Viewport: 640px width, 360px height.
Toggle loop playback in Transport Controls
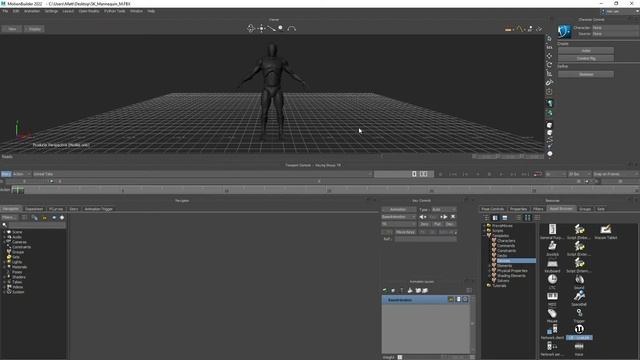538,174
